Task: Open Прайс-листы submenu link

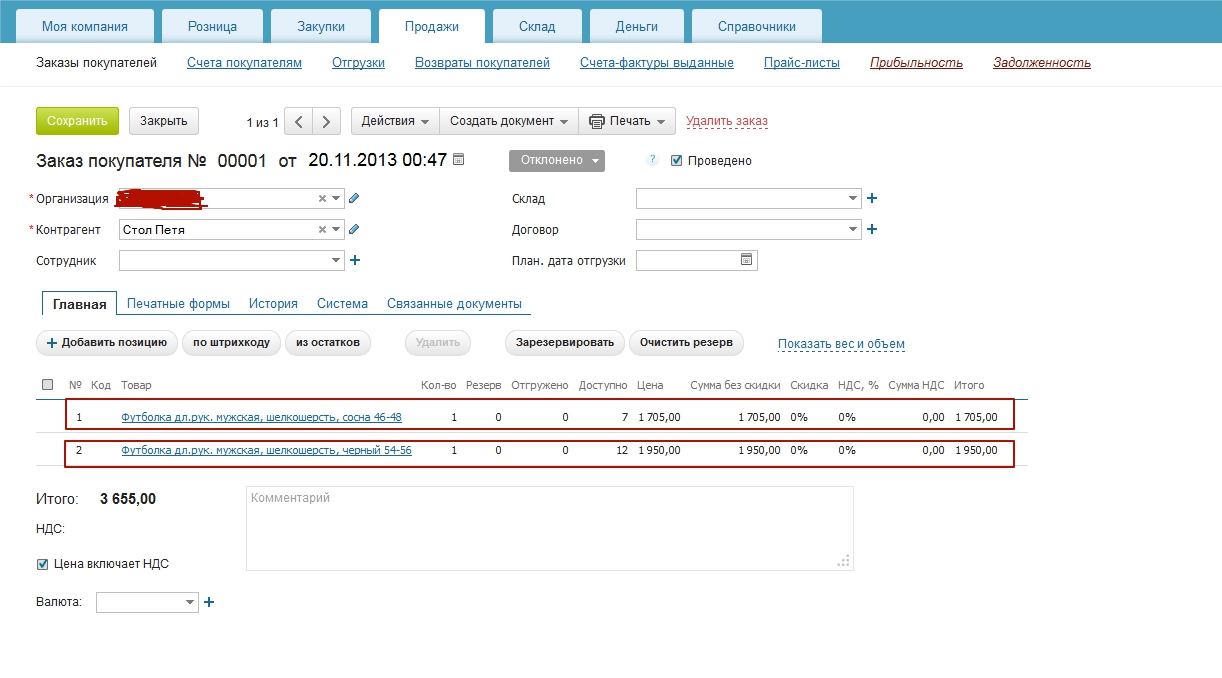Action: click(x=802, y=63)
